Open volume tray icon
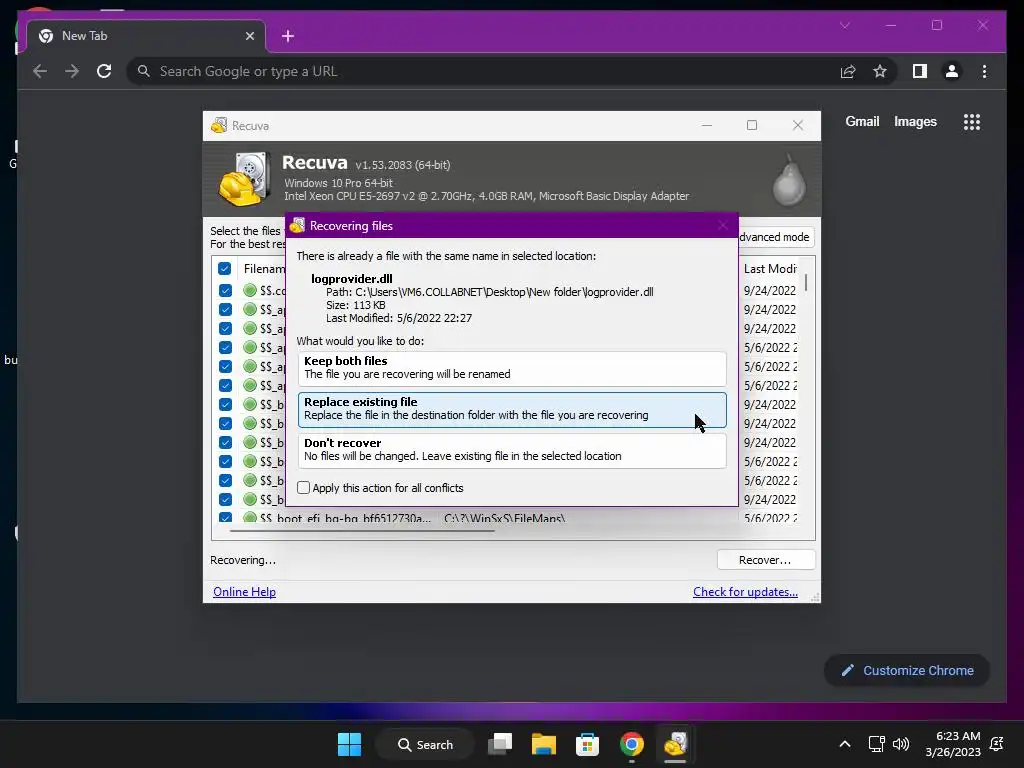Image resolution: width=1024 pixels, height=768 pixels. pyautogui.click(x=901, y=744)
